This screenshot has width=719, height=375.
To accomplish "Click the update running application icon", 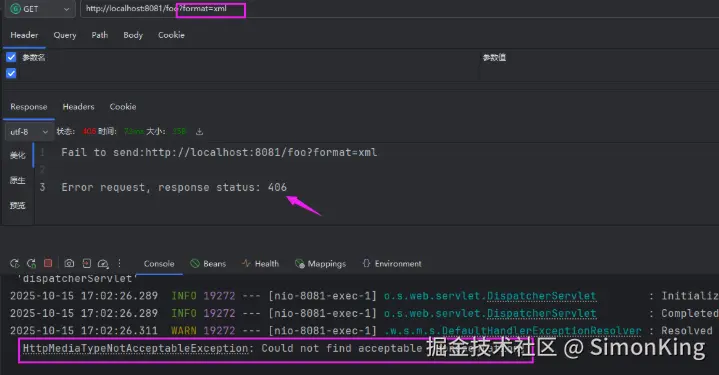I will (31, 264).
